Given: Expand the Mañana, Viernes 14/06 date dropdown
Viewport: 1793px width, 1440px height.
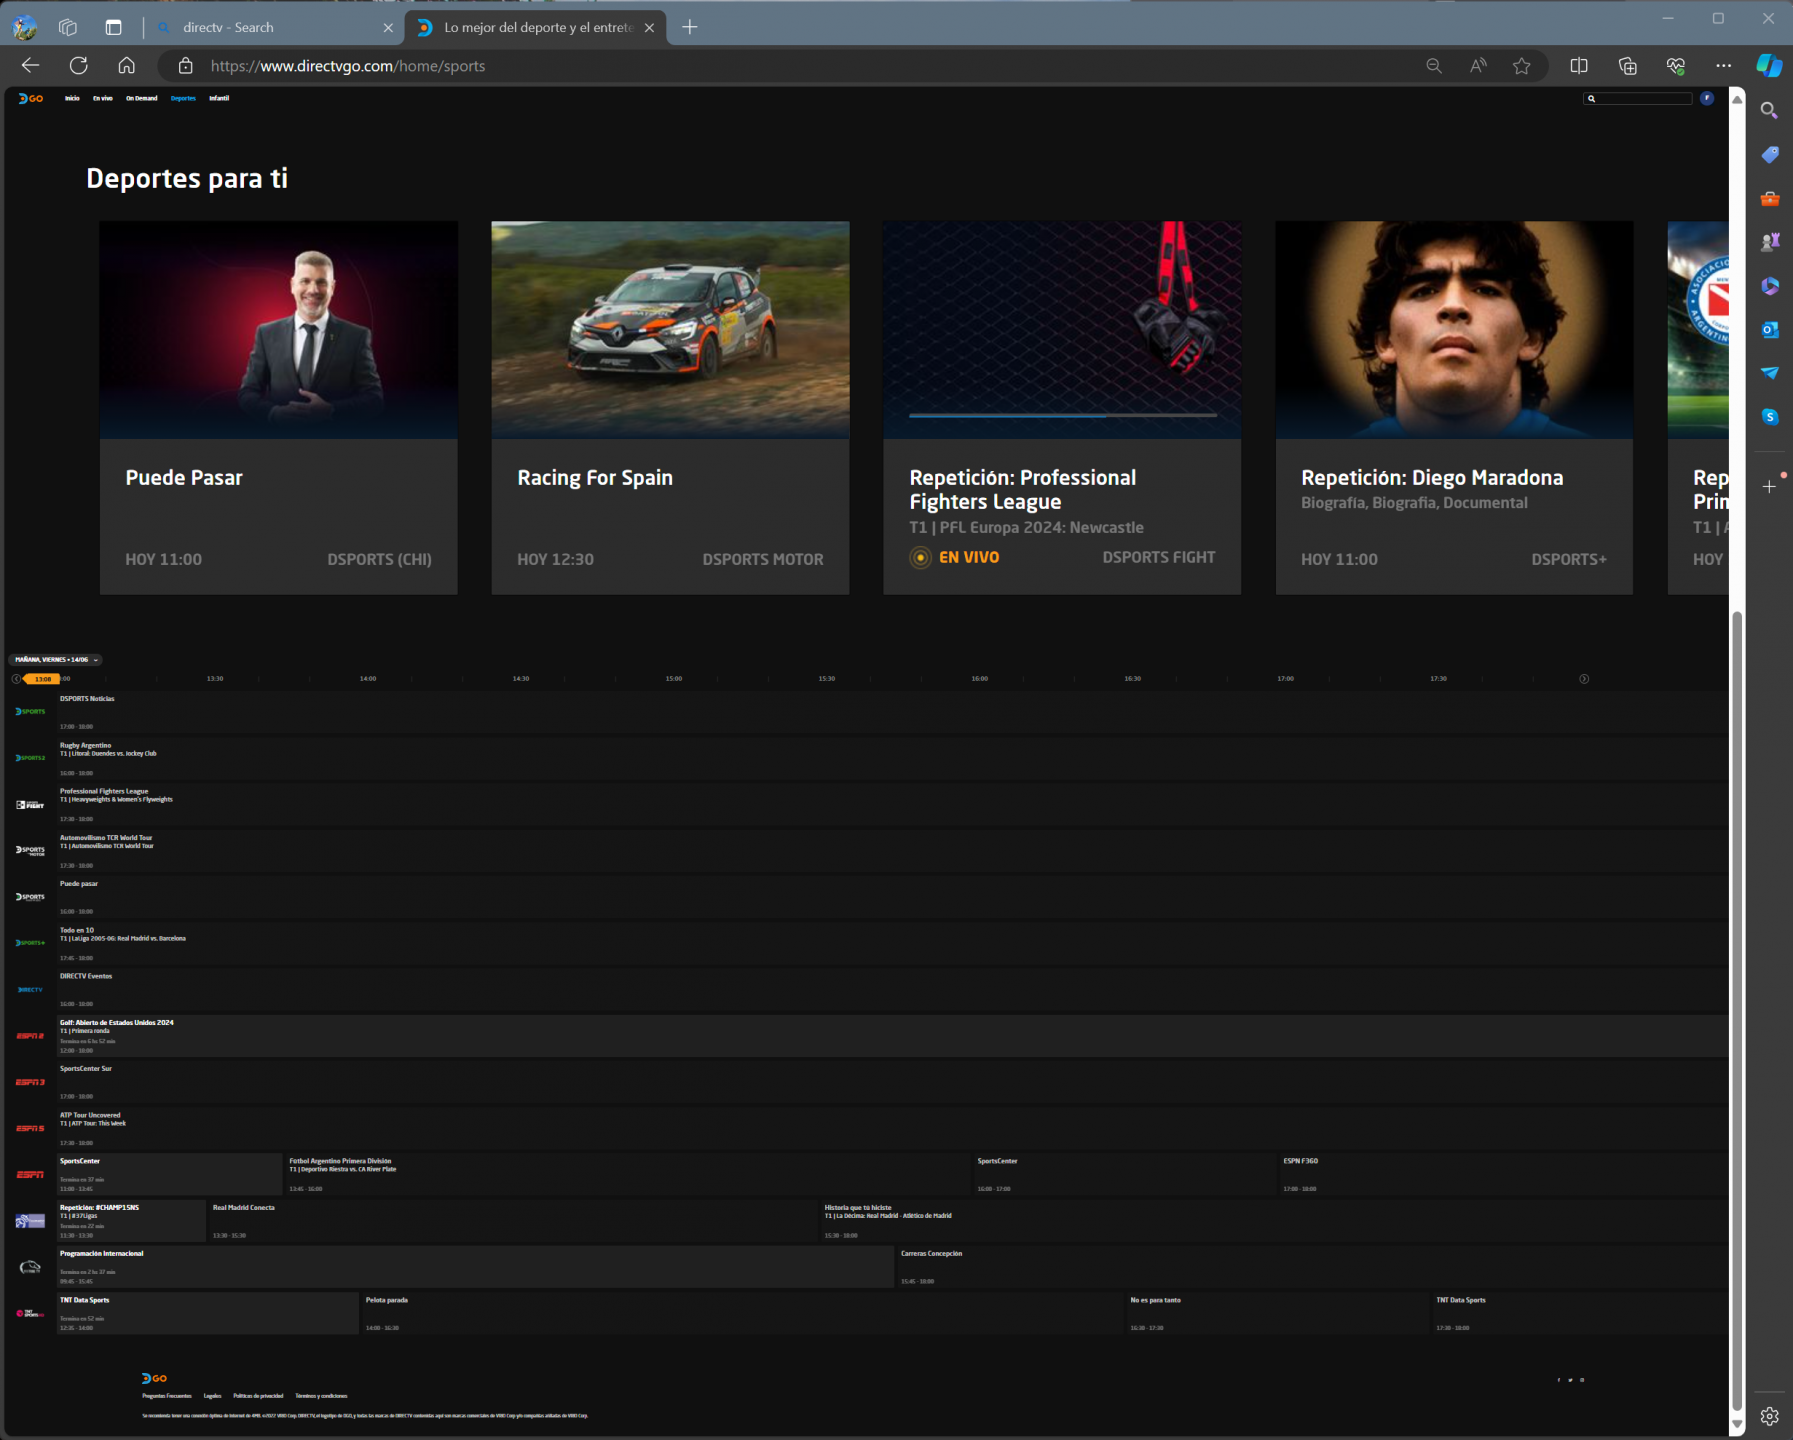Looking at the screenshot, I should (x=57, y=660).
